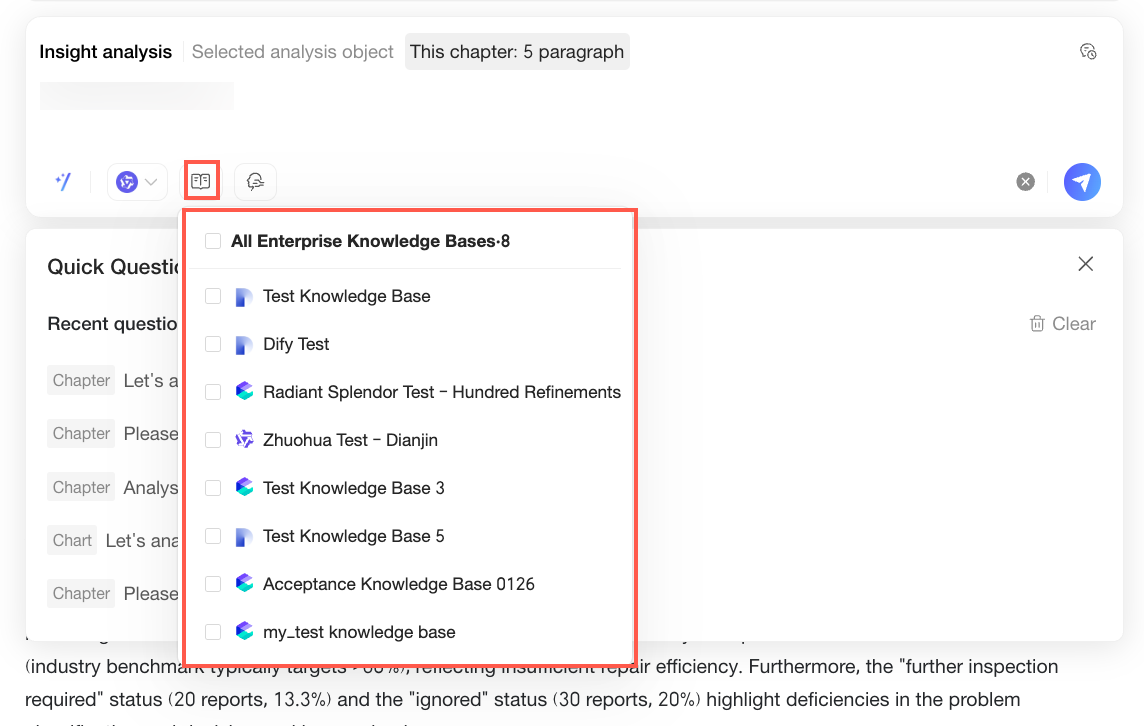Image resolution: width=1144 pixels, height=726 pixels.
Task: Open the model selector dropdown
Action: (137, 182)
